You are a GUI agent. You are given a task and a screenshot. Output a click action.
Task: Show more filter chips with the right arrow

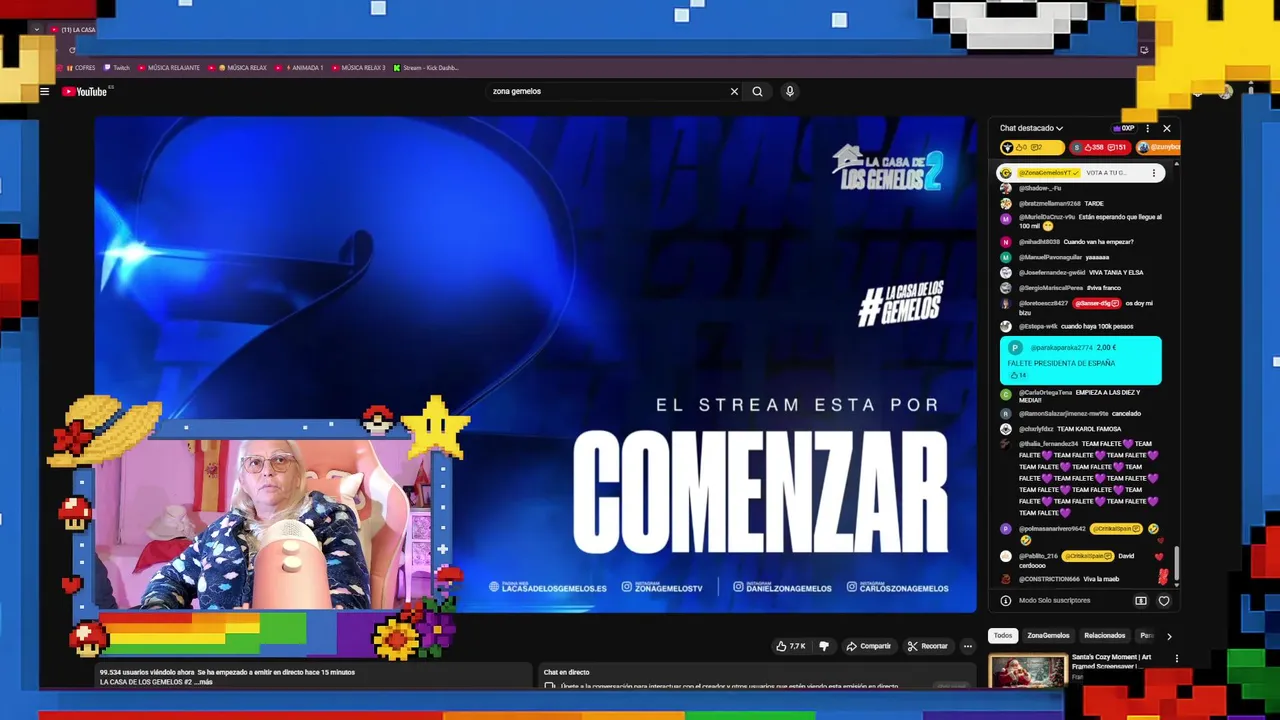pos(1169,636)
